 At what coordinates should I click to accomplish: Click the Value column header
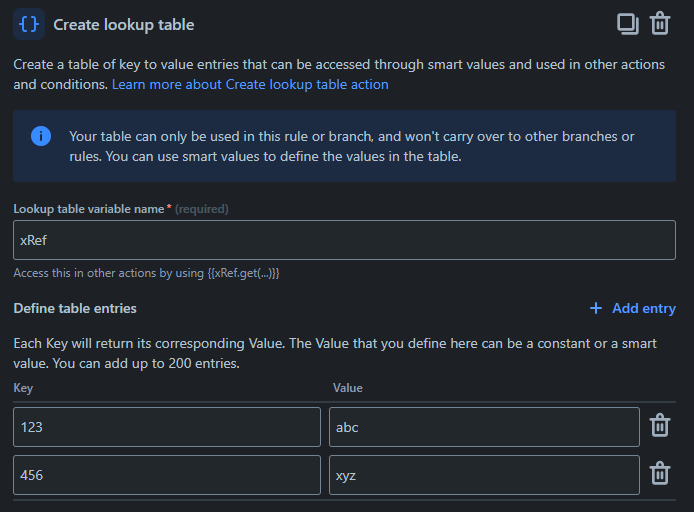click(x=347, y=387)
